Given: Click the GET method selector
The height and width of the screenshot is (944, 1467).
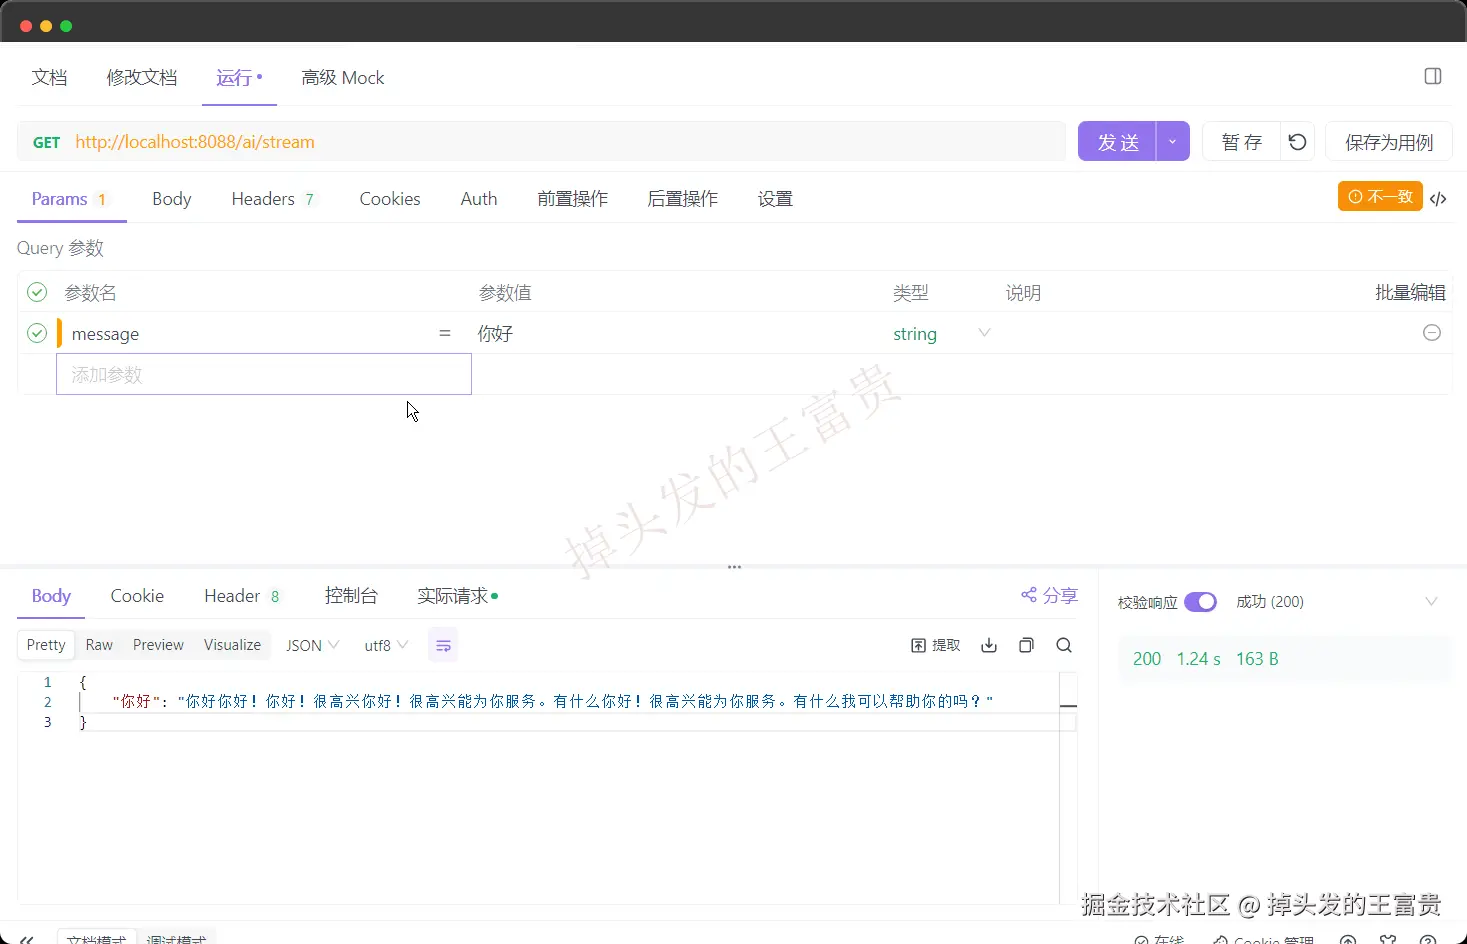Looking at the screenshot, I should coord(47,142).
